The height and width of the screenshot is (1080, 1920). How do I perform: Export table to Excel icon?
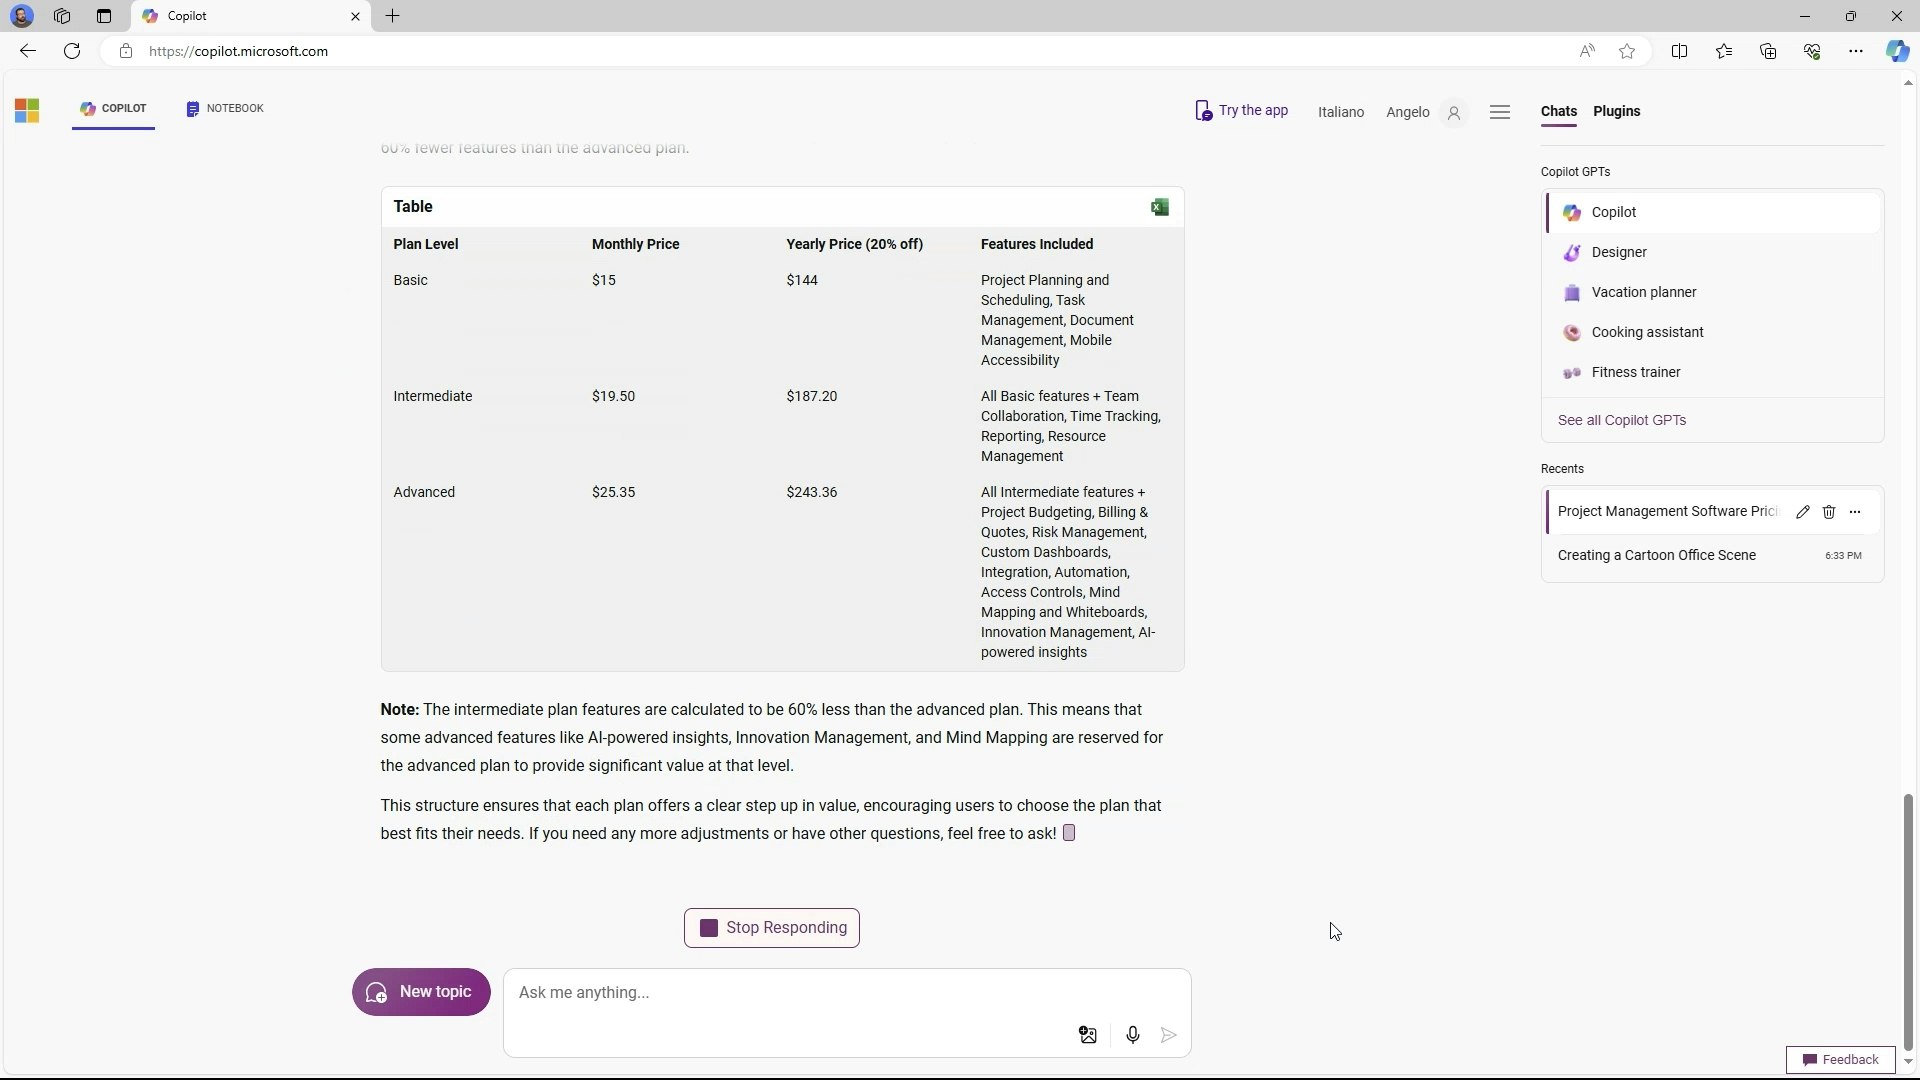1160,207
